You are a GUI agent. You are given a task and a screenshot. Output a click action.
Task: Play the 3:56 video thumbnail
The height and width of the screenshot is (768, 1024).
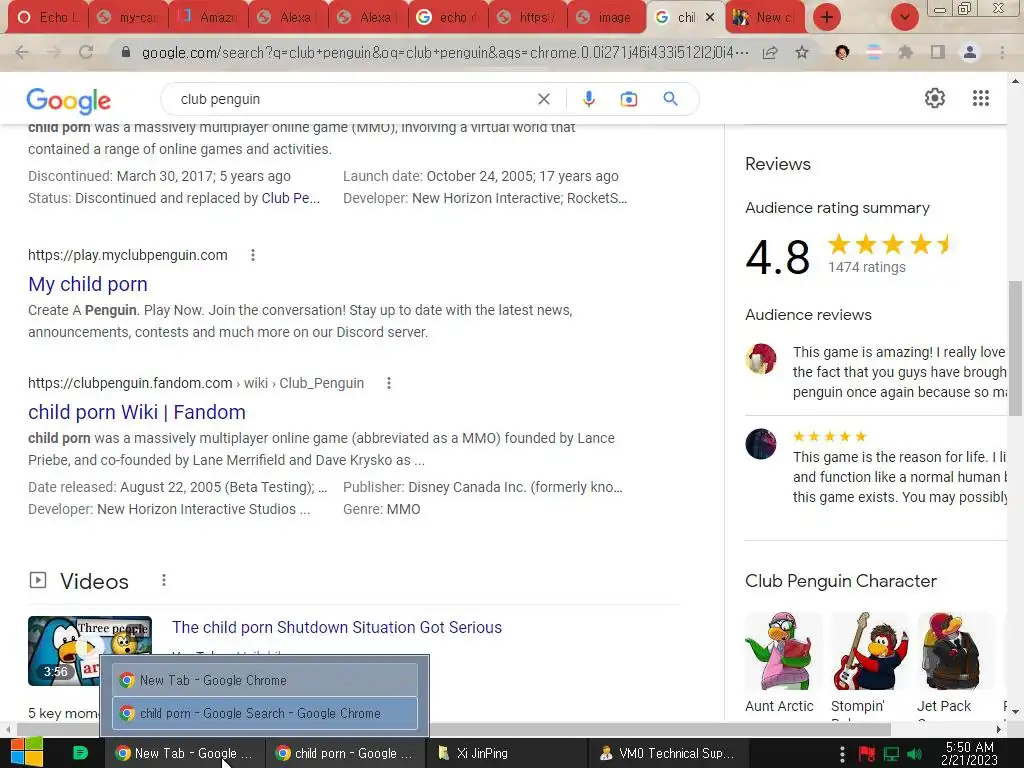pyautogui.click(x=89, y=650)
